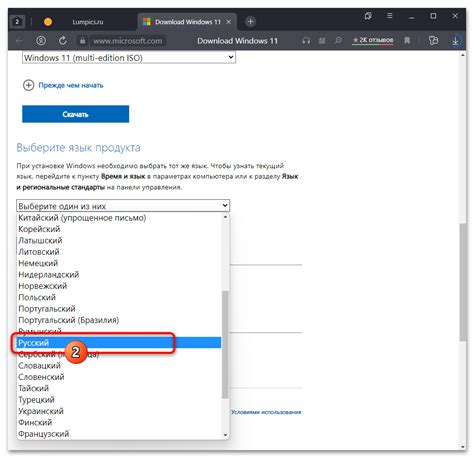Open the Условиями использования link

[x=266, y=412]
